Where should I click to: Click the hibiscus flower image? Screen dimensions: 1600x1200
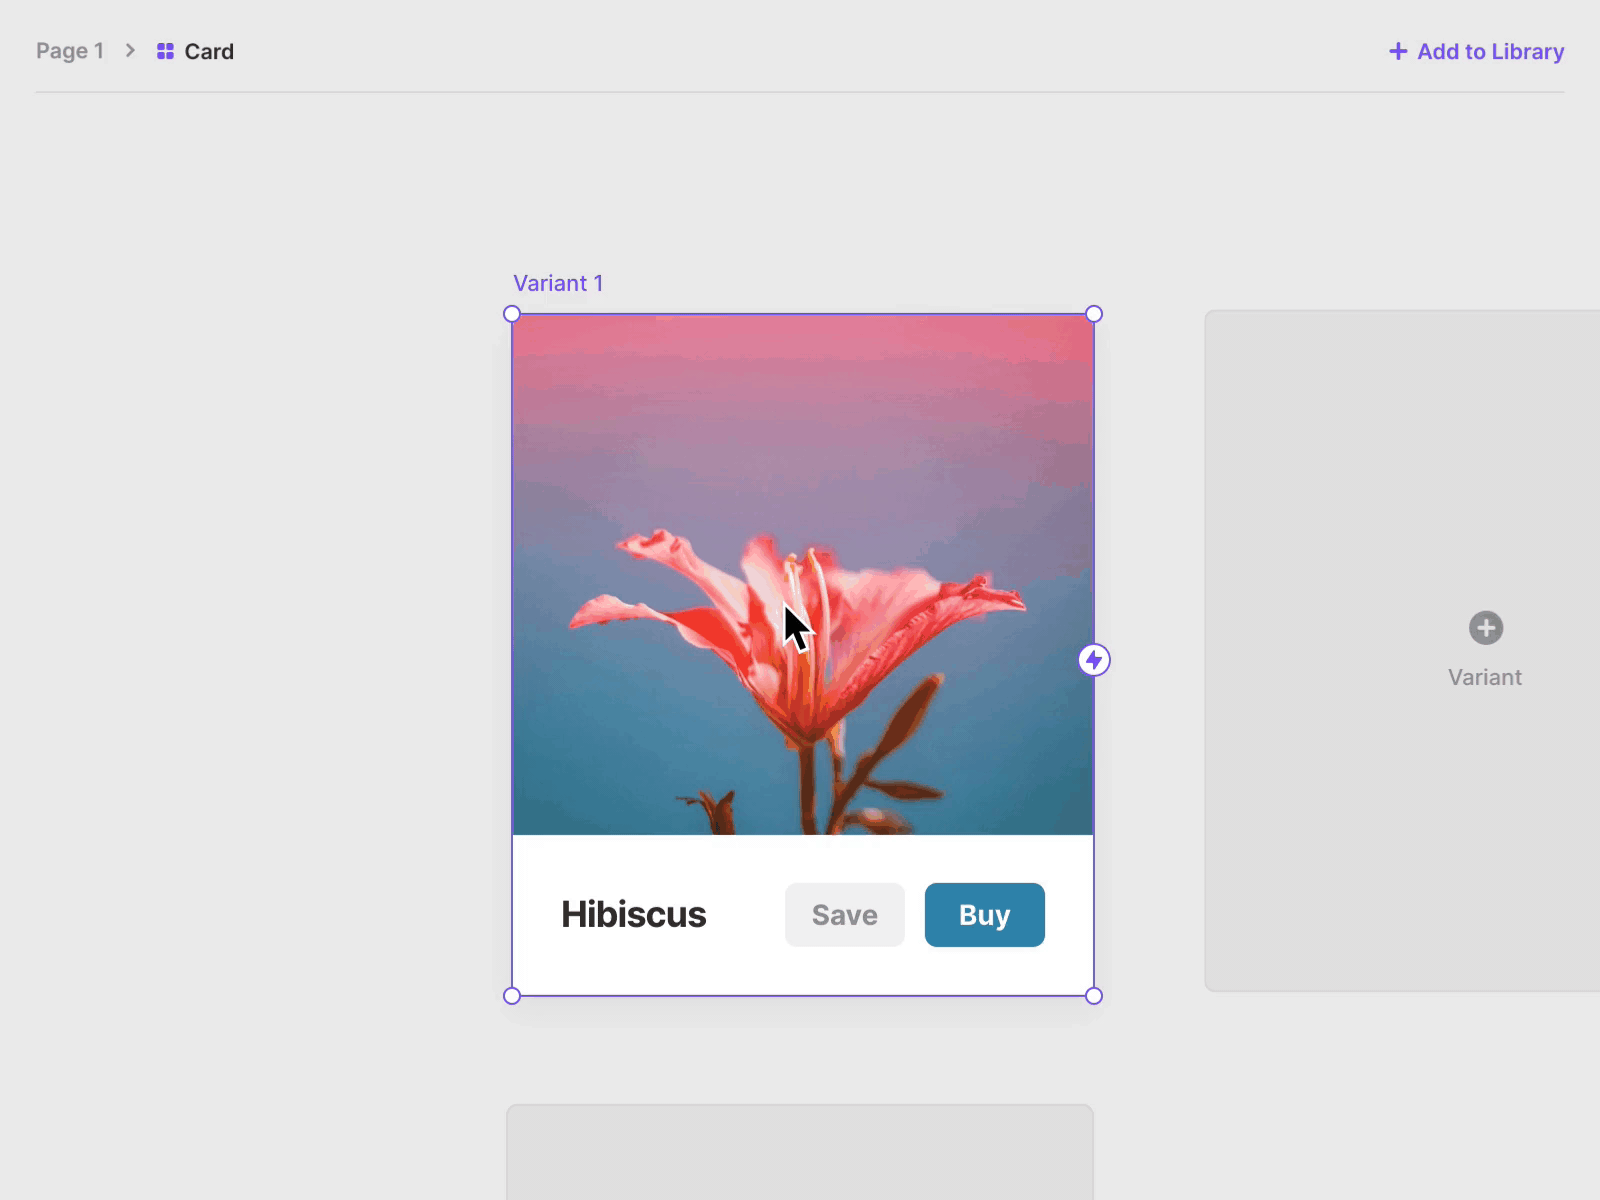[803, 575]
